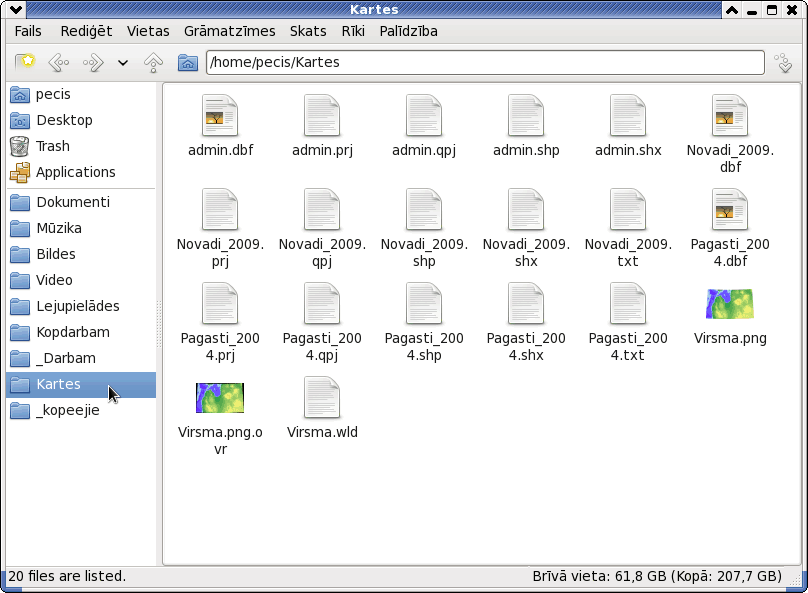The width and height of the screenshot is (808, 593).
Task: Select the Pagasti_2004.shx file icon
Action: pos(526,303)
